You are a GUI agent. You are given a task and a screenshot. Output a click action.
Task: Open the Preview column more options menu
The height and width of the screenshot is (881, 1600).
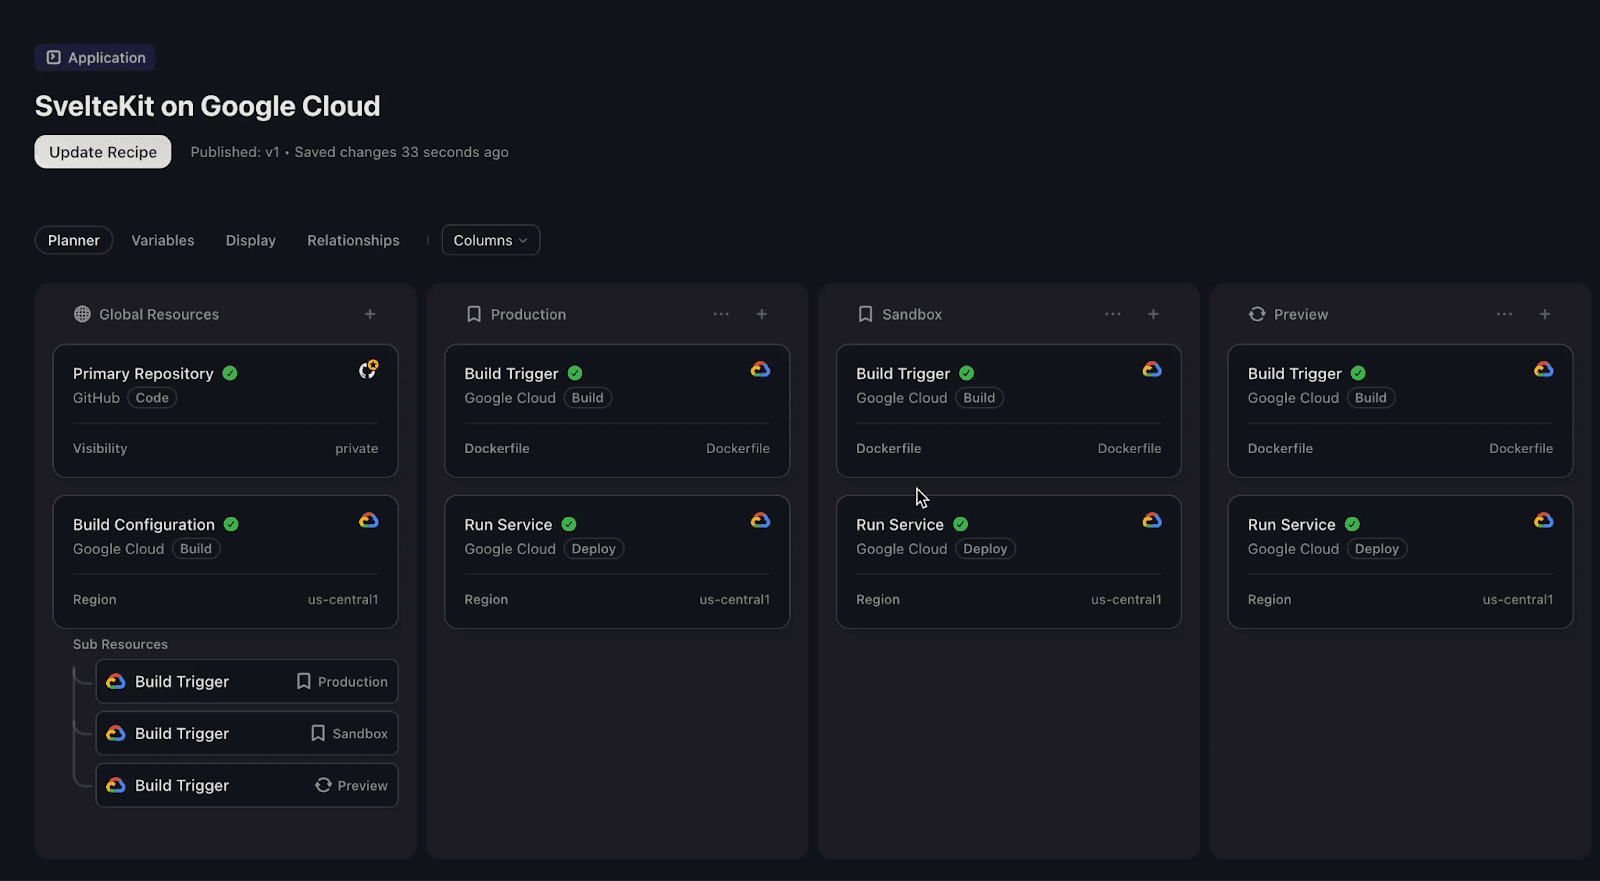coord(1504,314)
